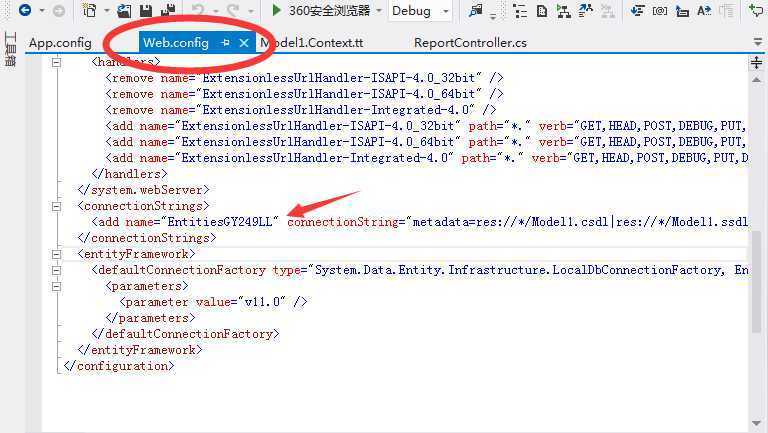Collapse the defaultConnectionFactory node
Viewport: 768px width, 433px height.
click(x=56, y=270)
